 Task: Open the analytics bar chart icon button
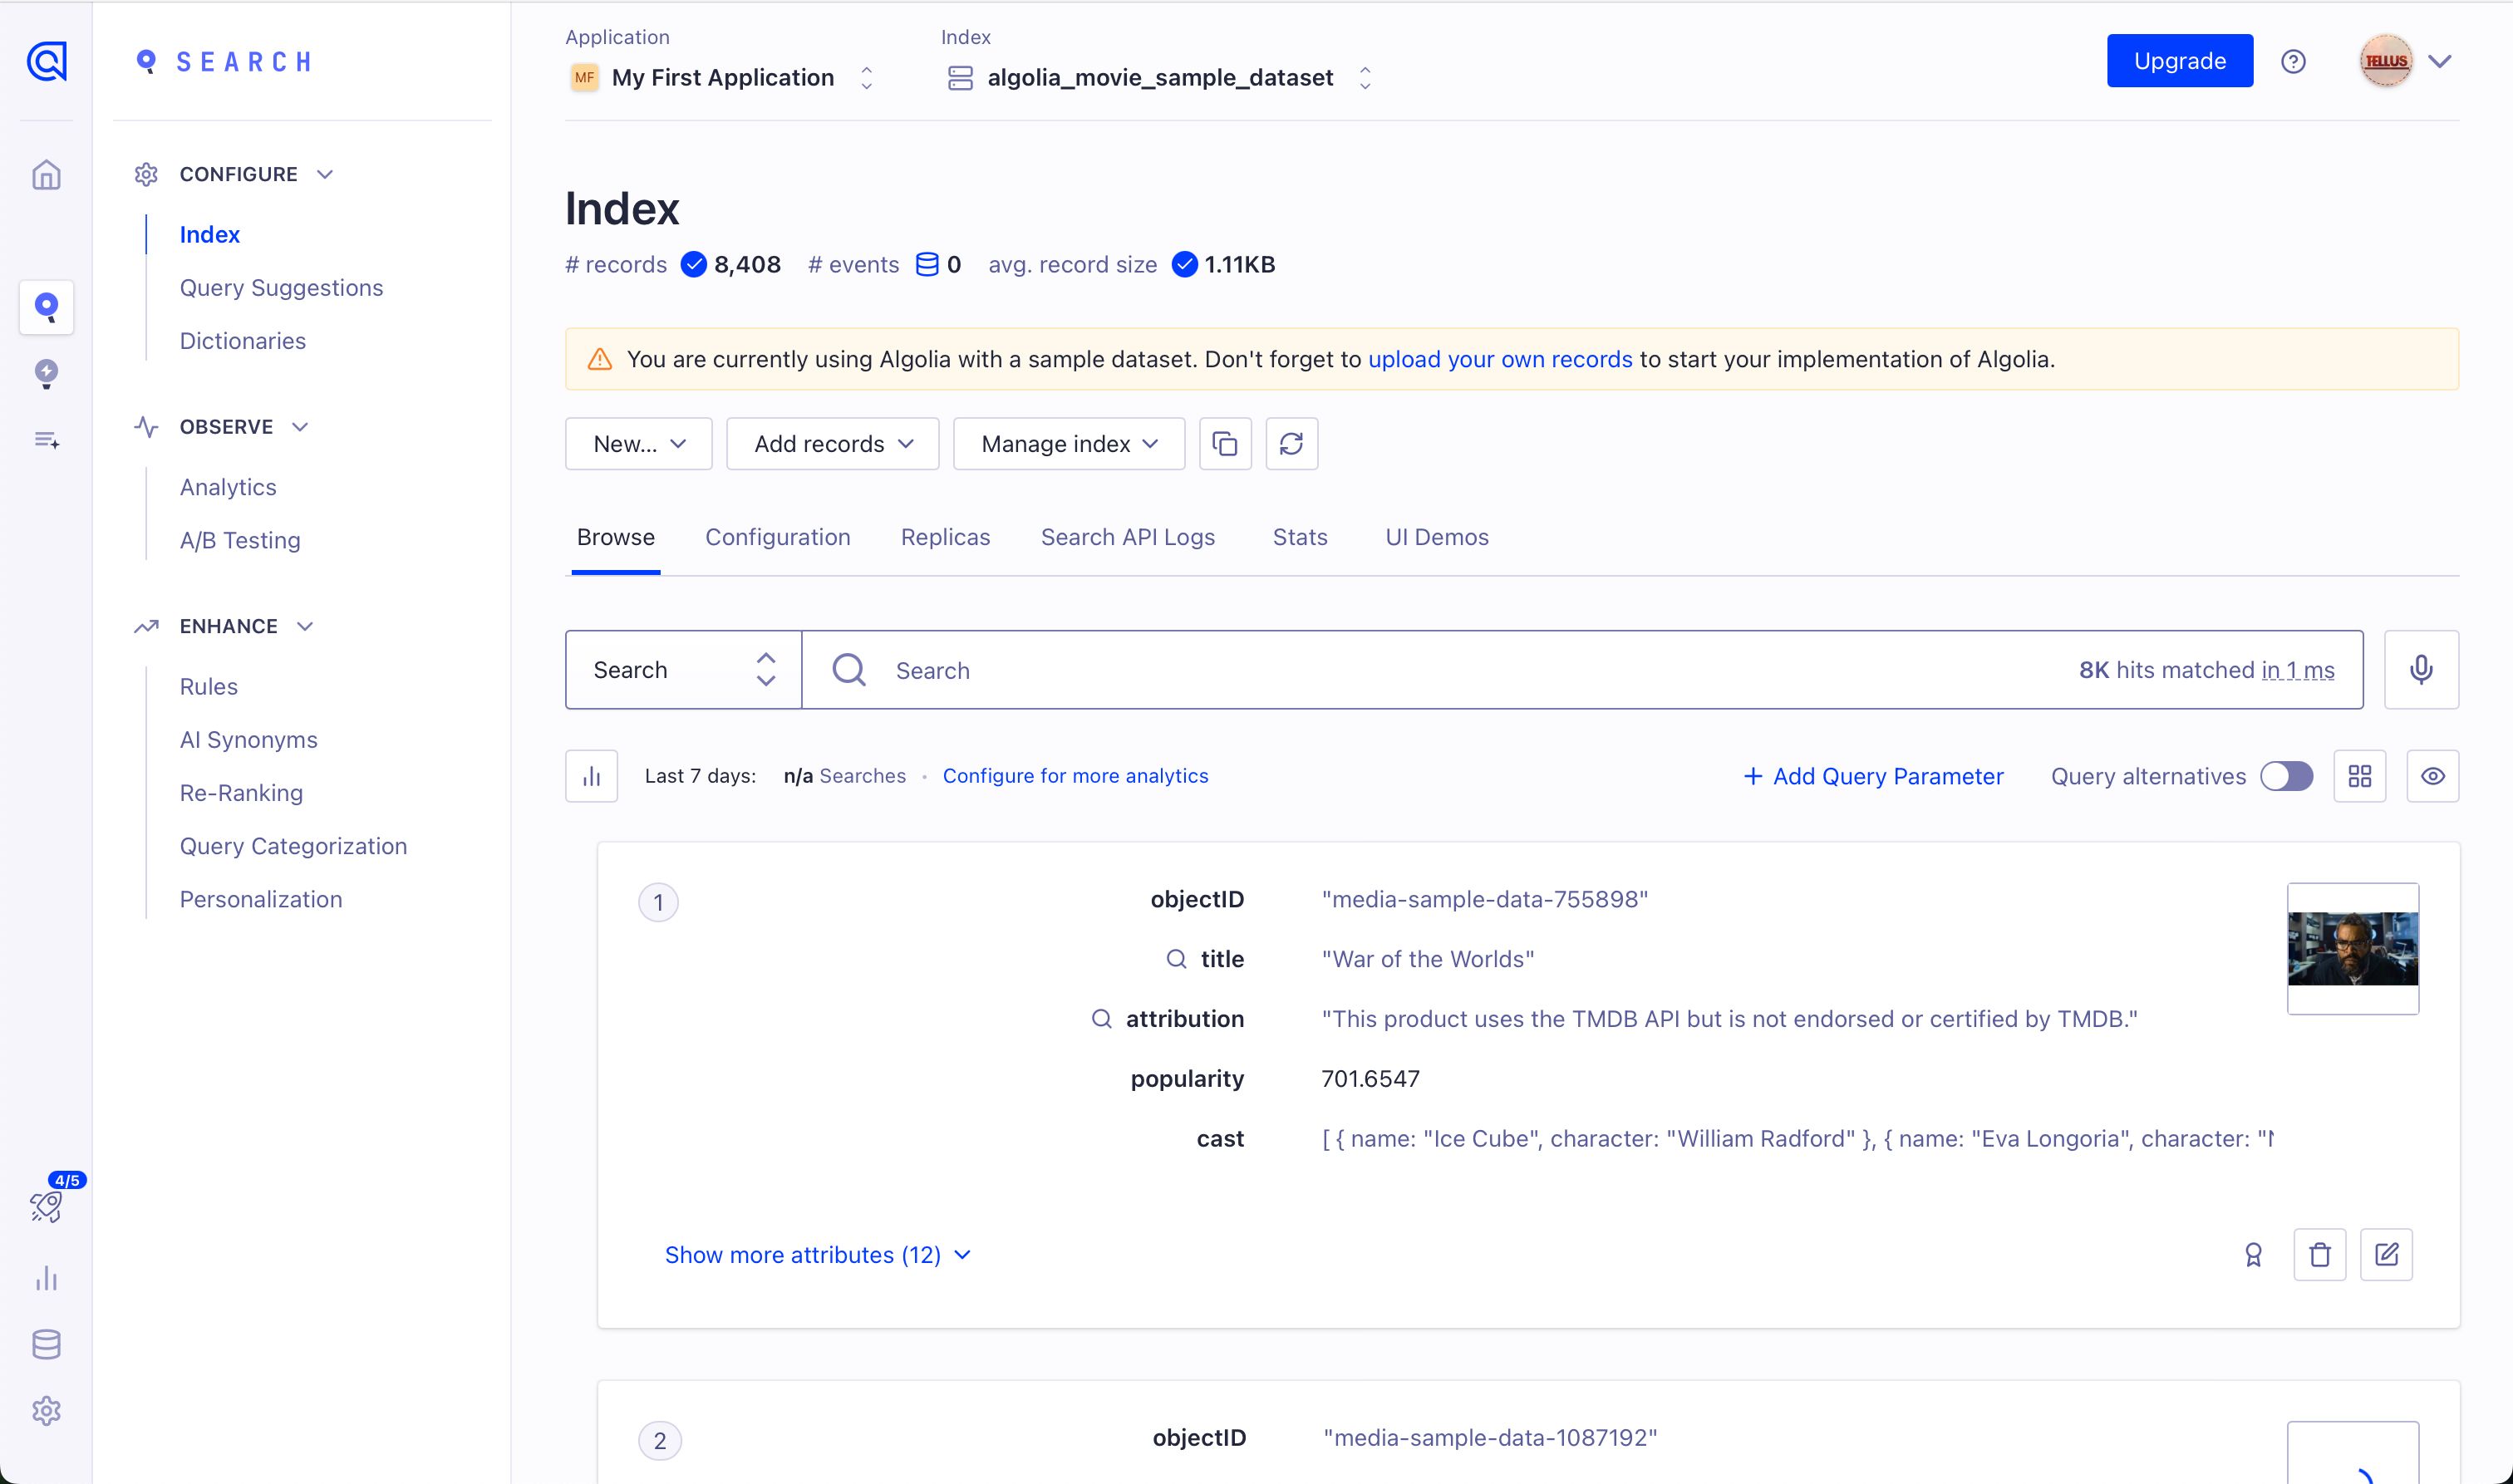coord(591,776)
